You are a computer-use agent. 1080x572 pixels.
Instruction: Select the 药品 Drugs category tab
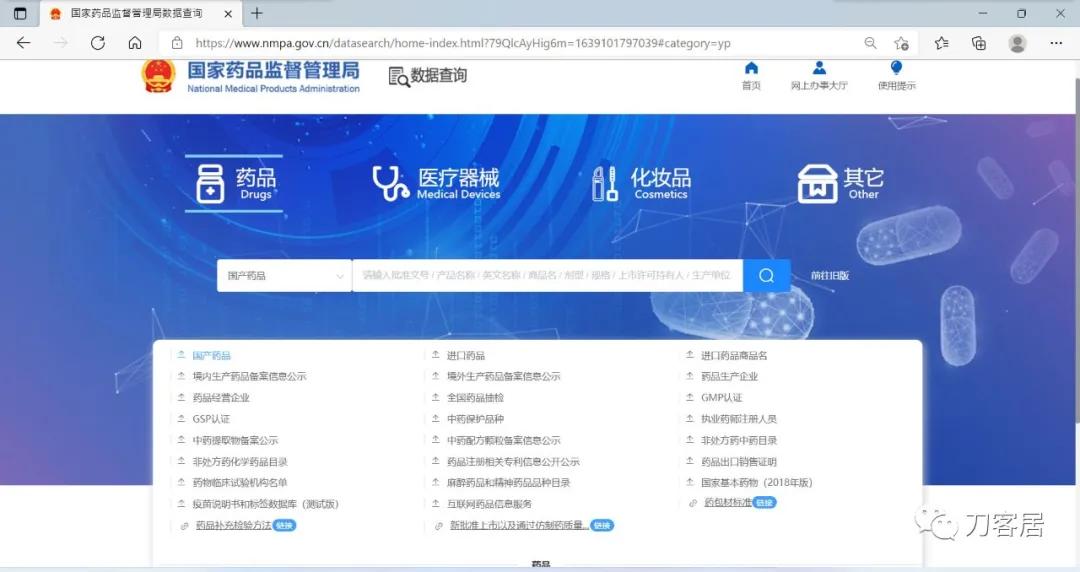pos(234,183)
